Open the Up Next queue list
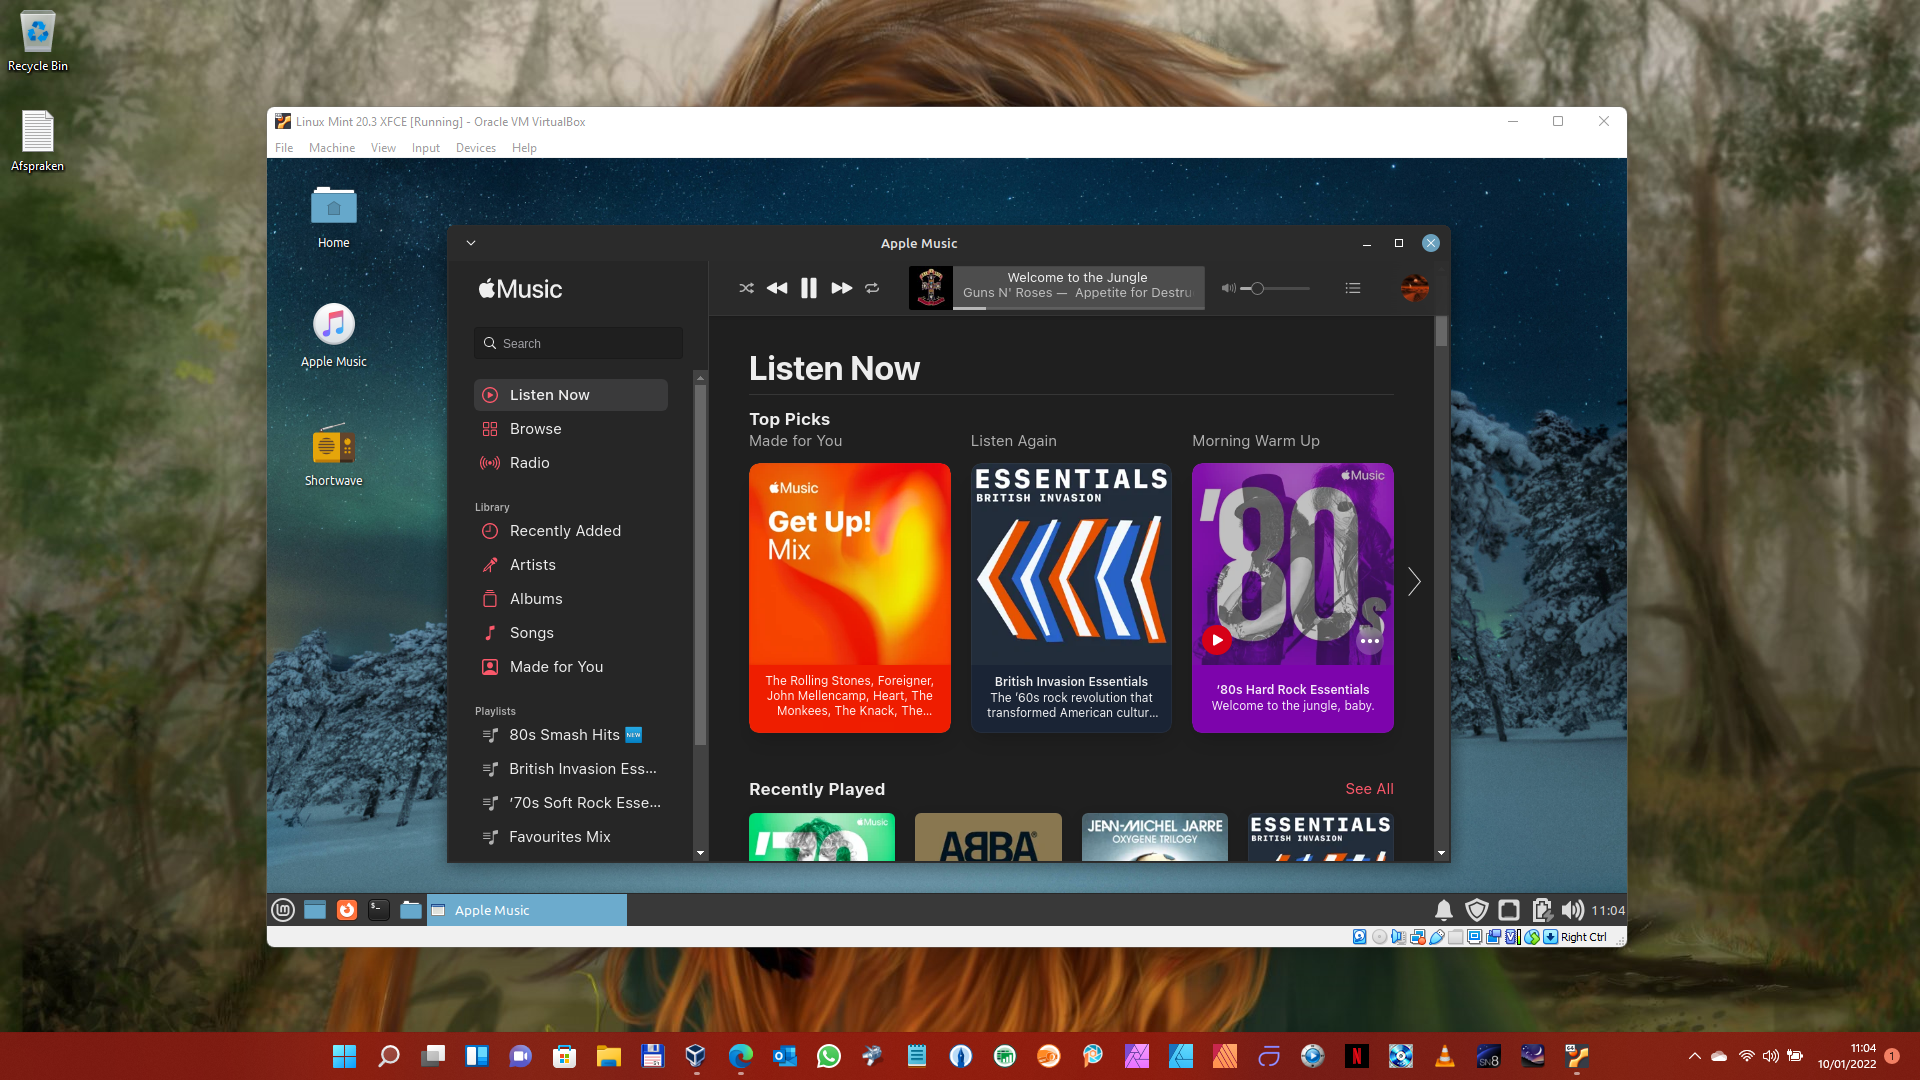The width and height of the screenshot is (1920, 1080). (x=1353, y=288)
